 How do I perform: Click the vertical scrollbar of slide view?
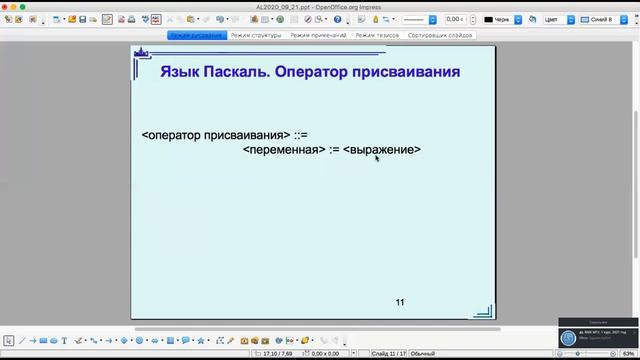coord(636,184)
